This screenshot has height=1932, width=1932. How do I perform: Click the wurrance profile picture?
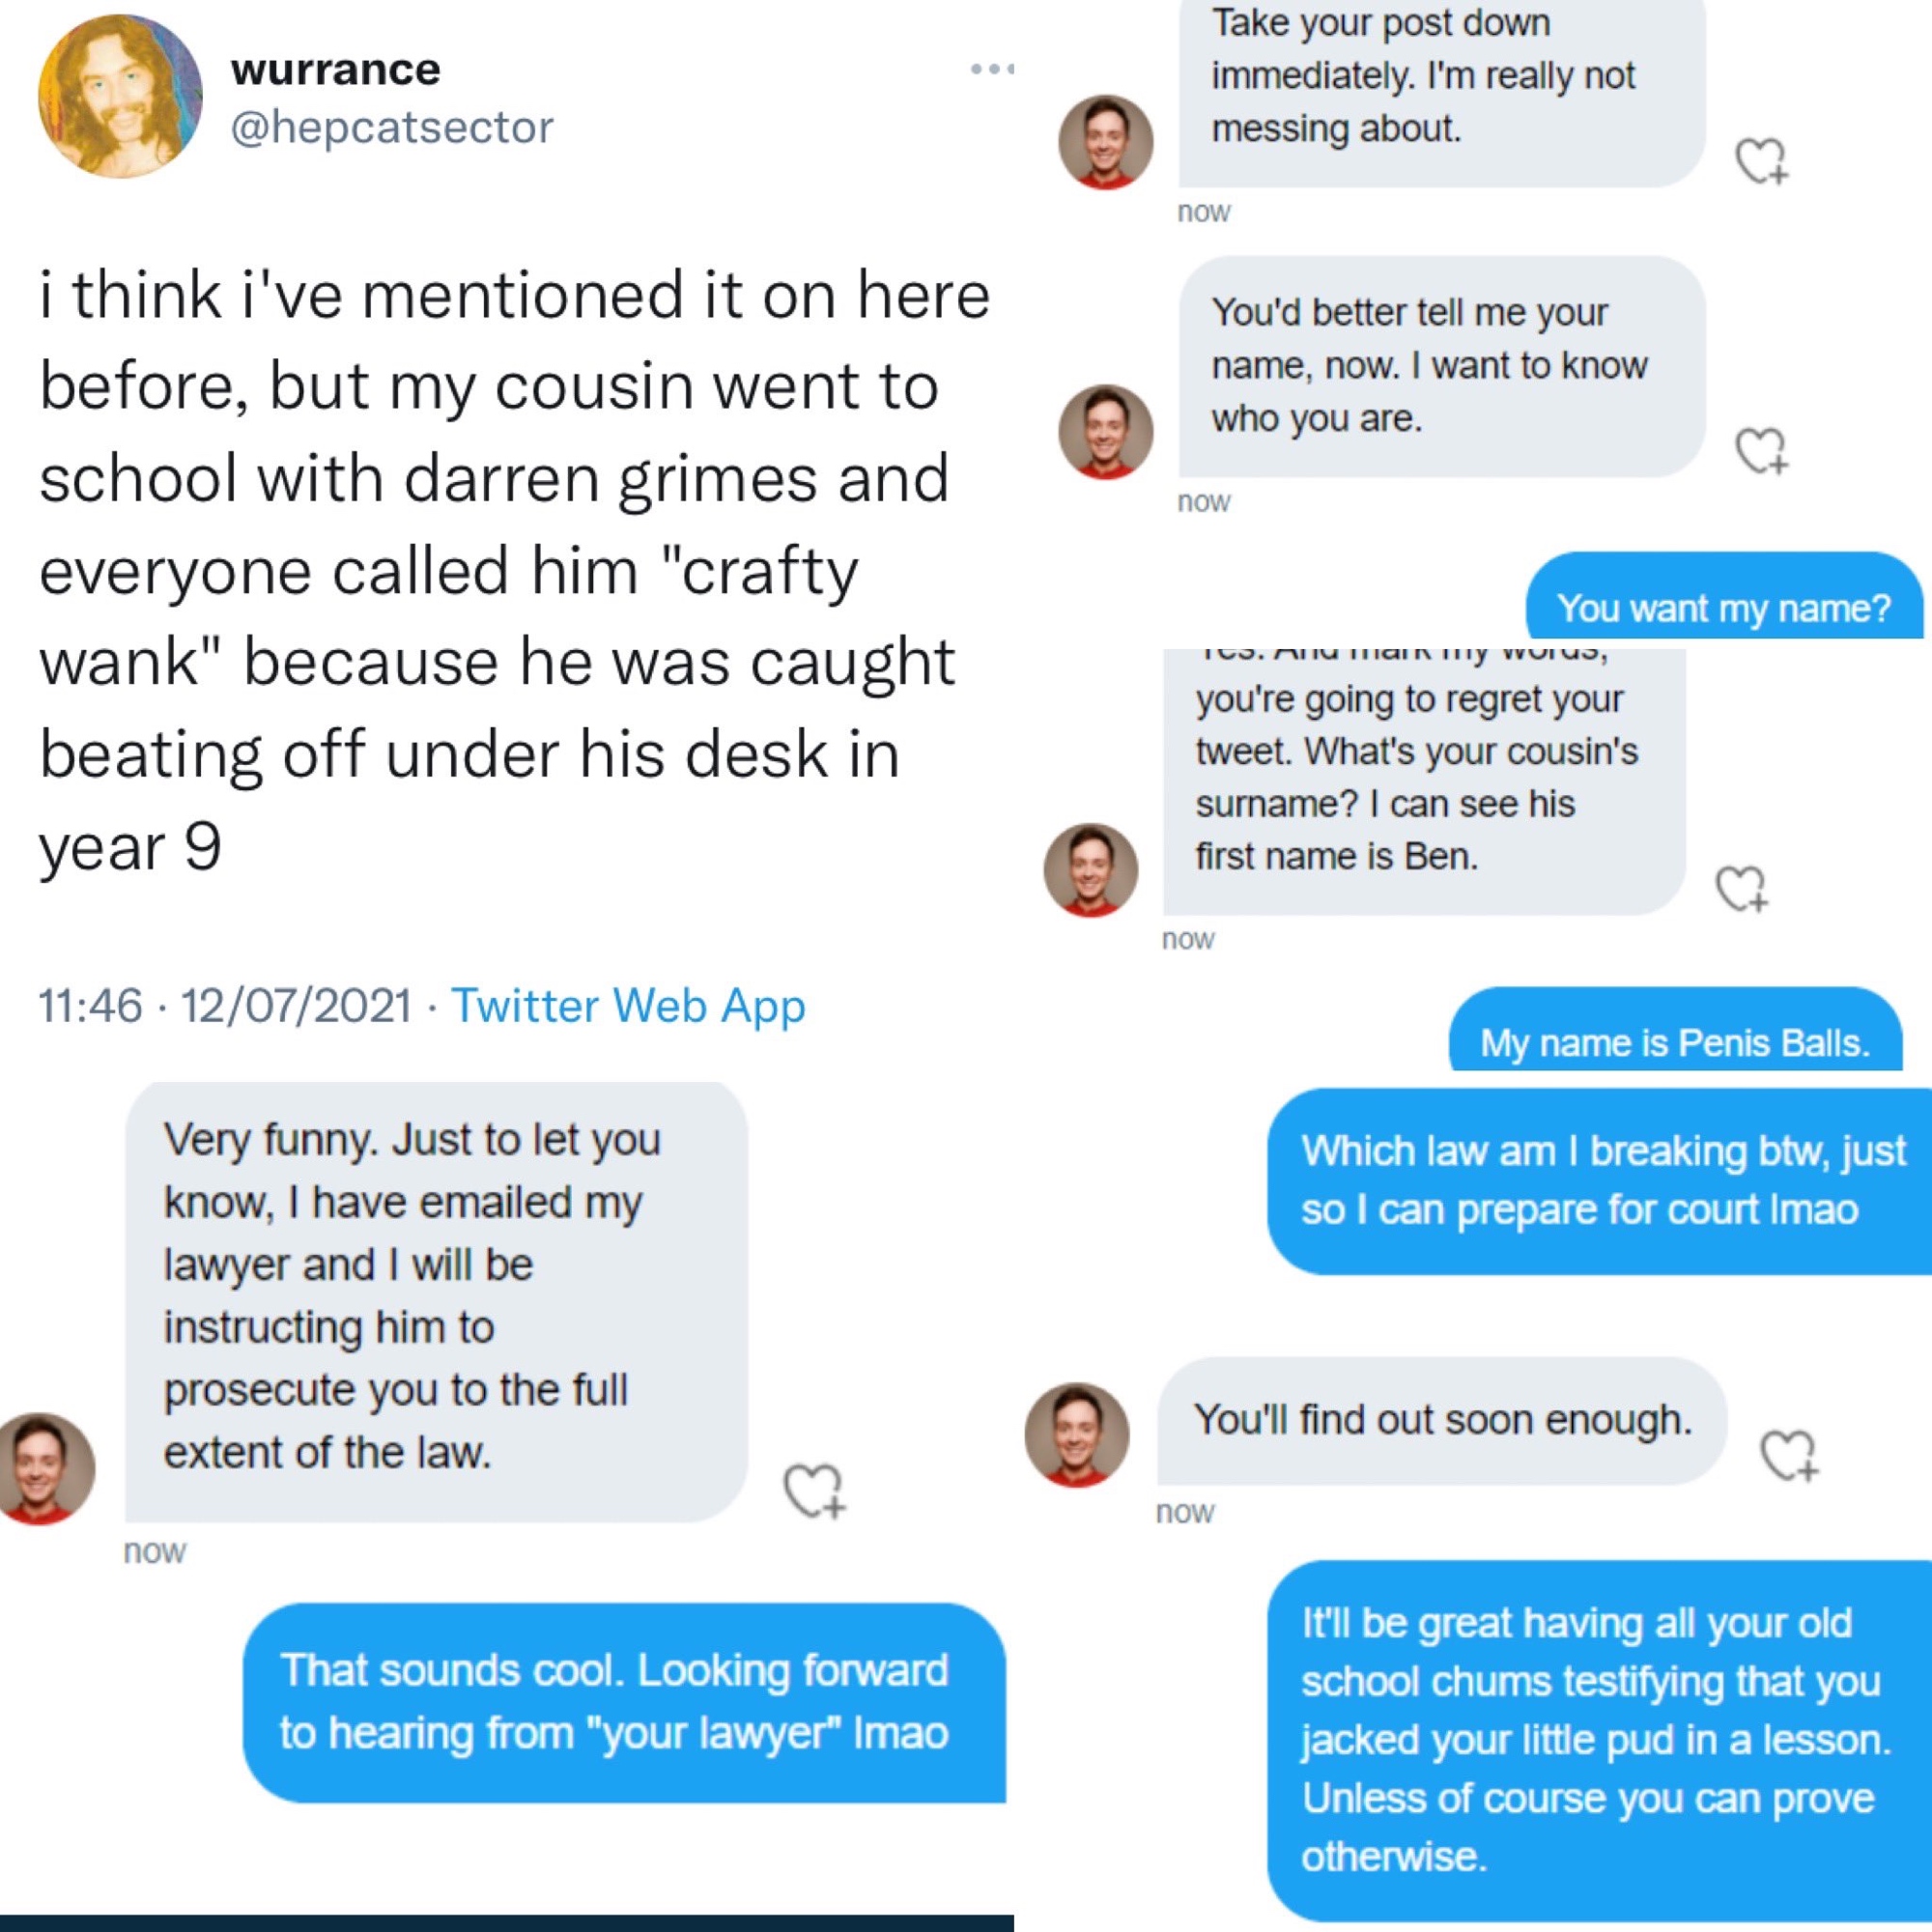[x=120, y=96]
